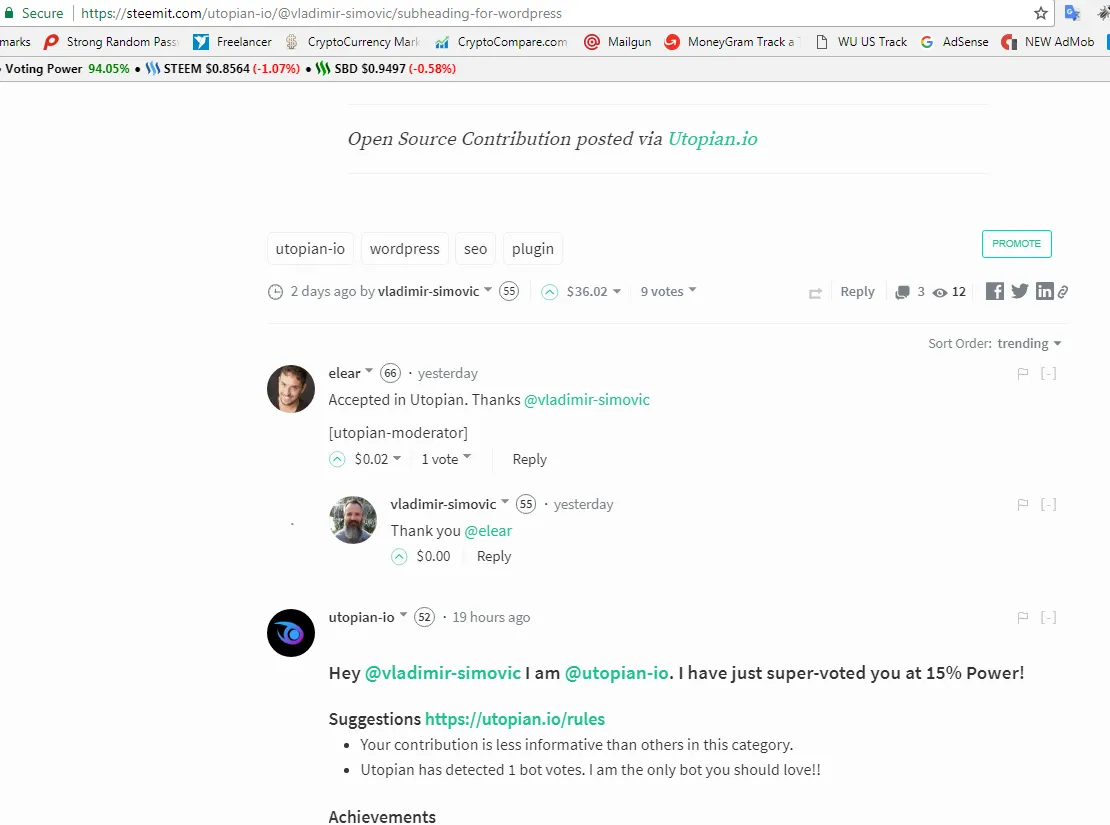Flag the utopian-io comment
This screenshot has width=1110, height=825.
click(1022, 618)
